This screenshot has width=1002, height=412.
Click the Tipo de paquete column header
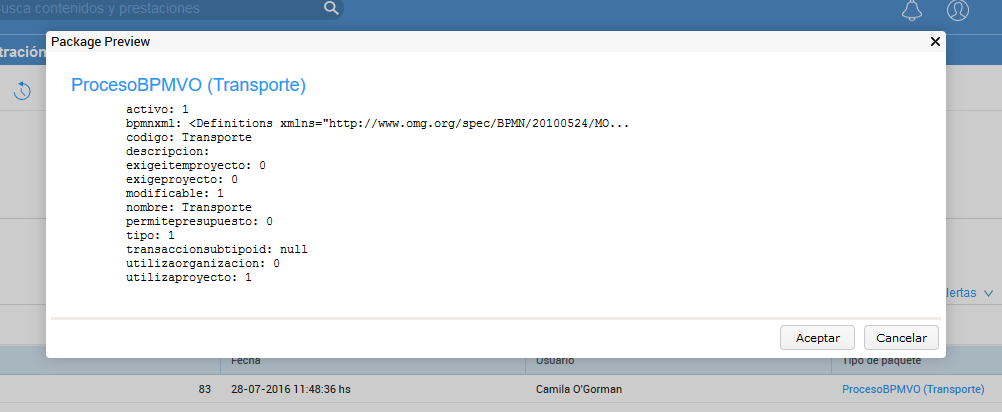pos(880,361)
